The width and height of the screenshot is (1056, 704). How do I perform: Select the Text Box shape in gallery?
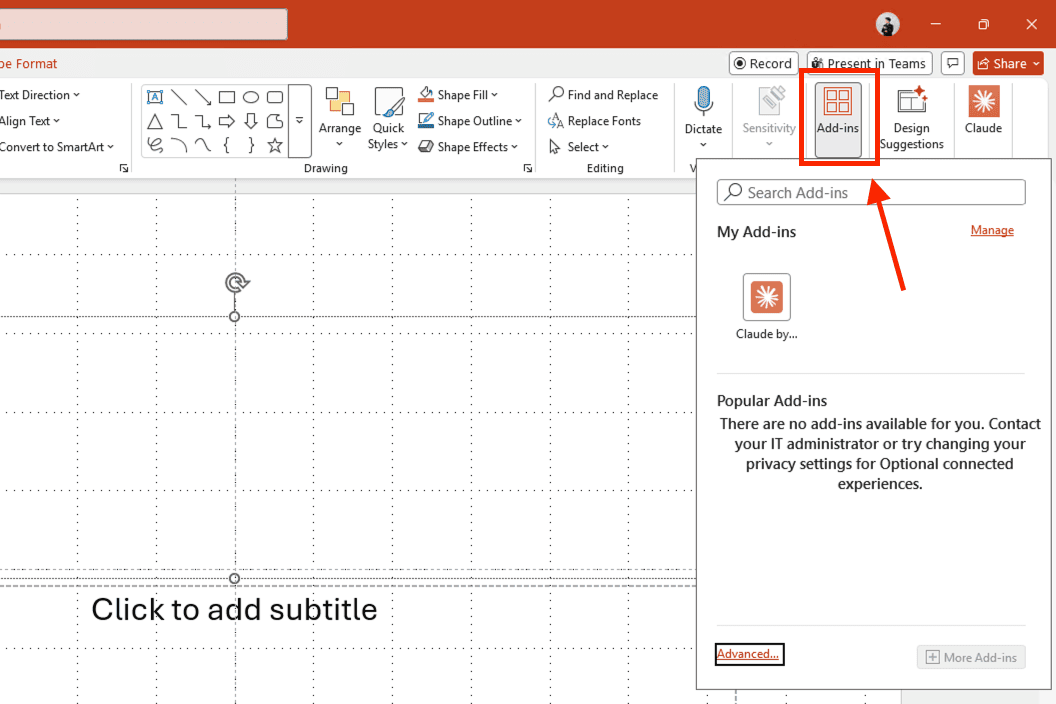(x=155, y=97)
